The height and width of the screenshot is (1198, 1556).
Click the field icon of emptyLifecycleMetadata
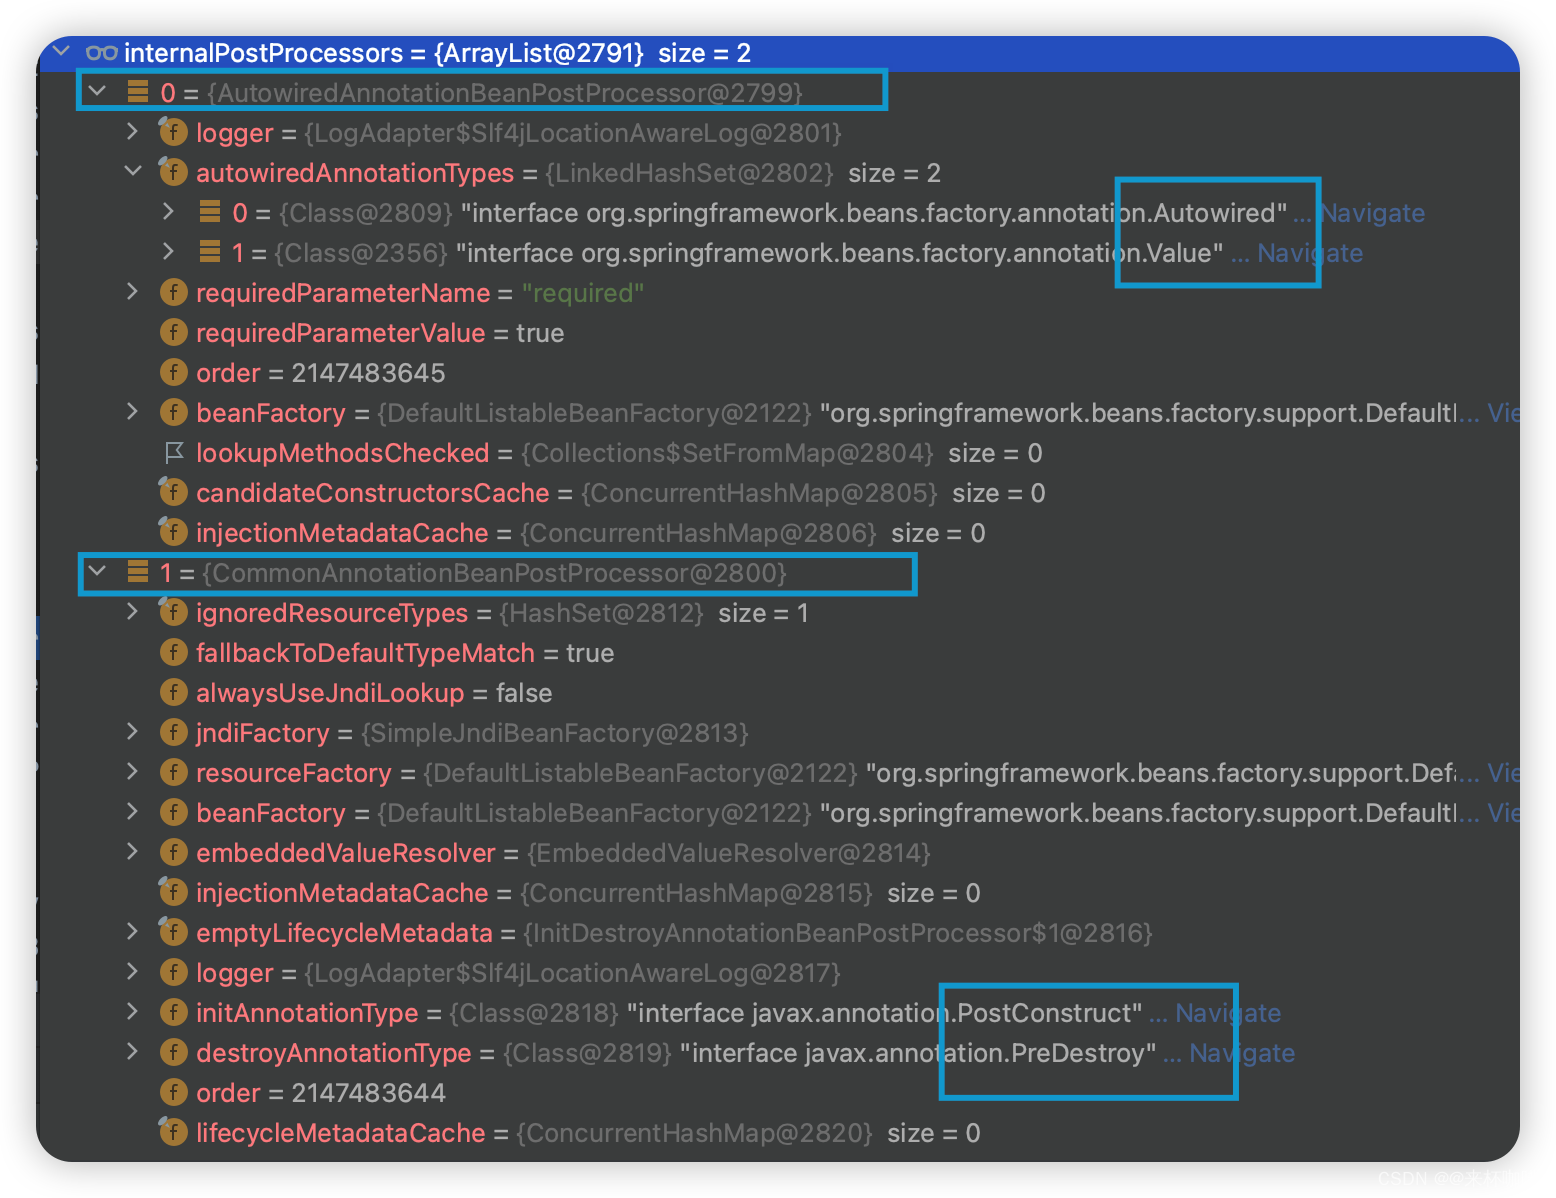click(173, 932)
